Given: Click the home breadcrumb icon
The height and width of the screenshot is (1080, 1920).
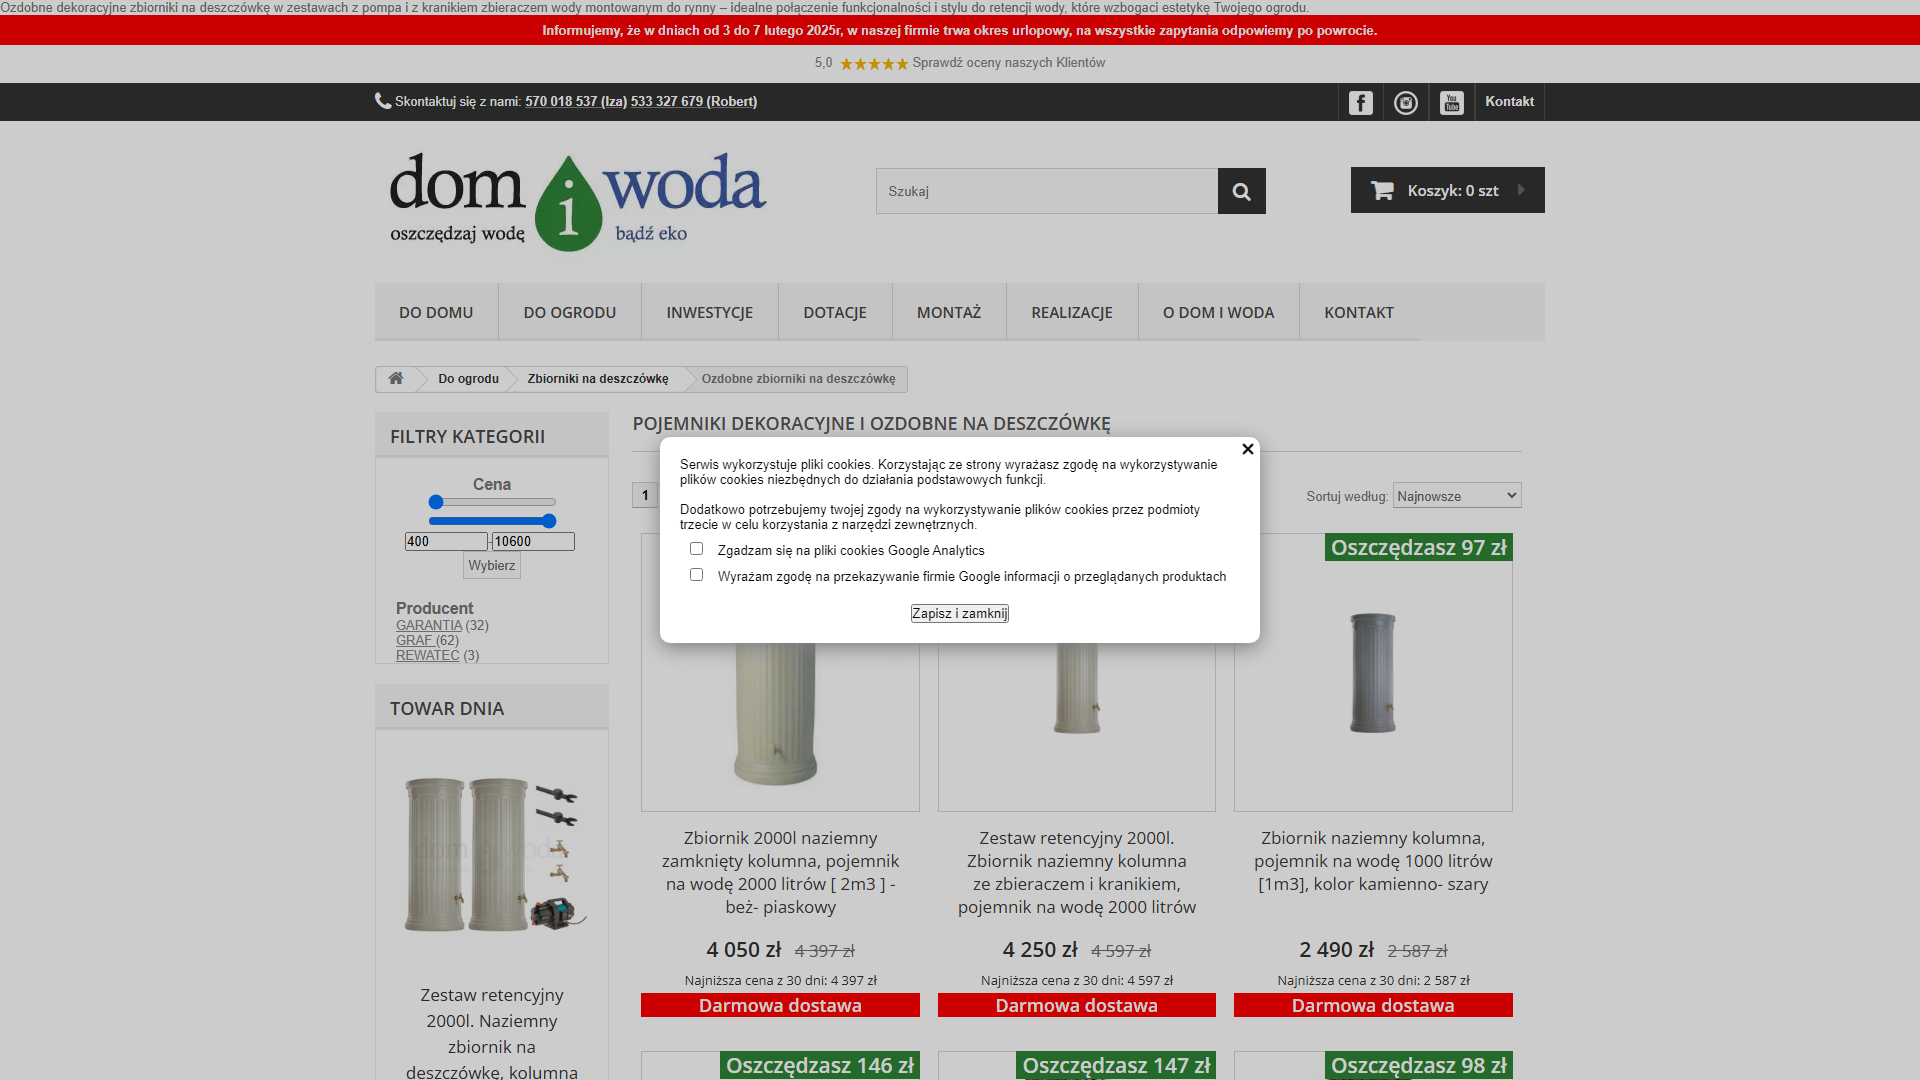Looking at the screenshot, I should (396, 379).
